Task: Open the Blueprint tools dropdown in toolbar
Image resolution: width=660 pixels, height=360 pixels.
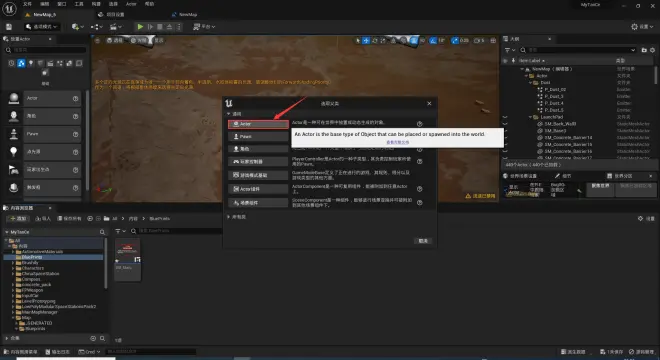Action: pyautogui.click(x=96, y=27)
